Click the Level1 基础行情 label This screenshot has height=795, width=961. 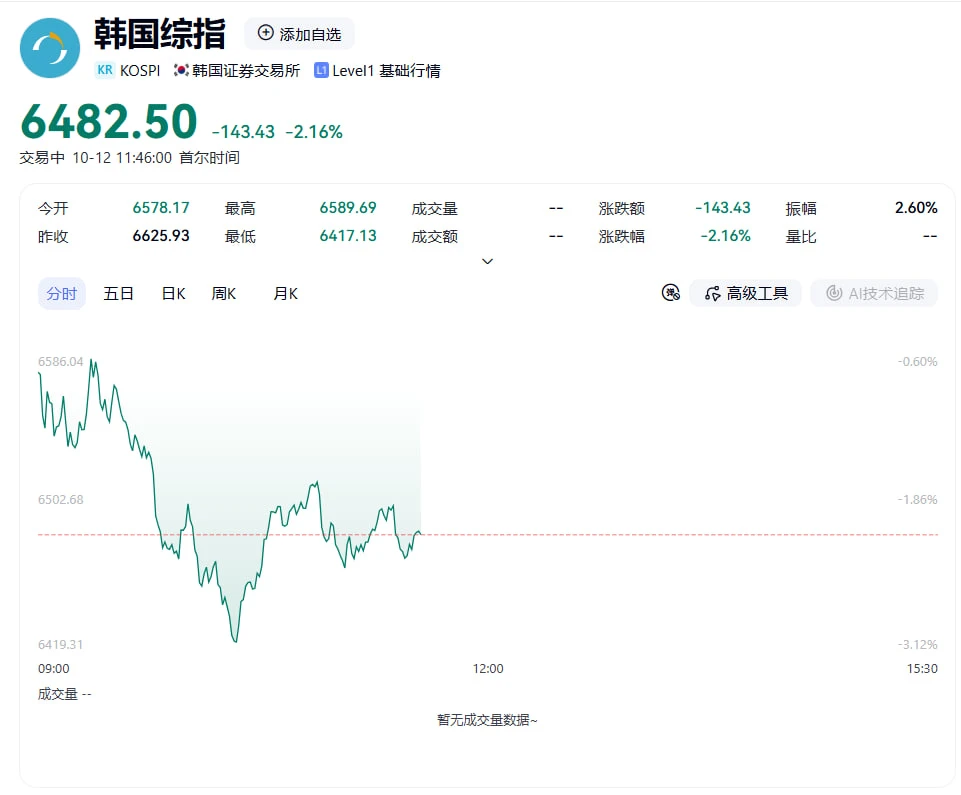click(386, 70)
